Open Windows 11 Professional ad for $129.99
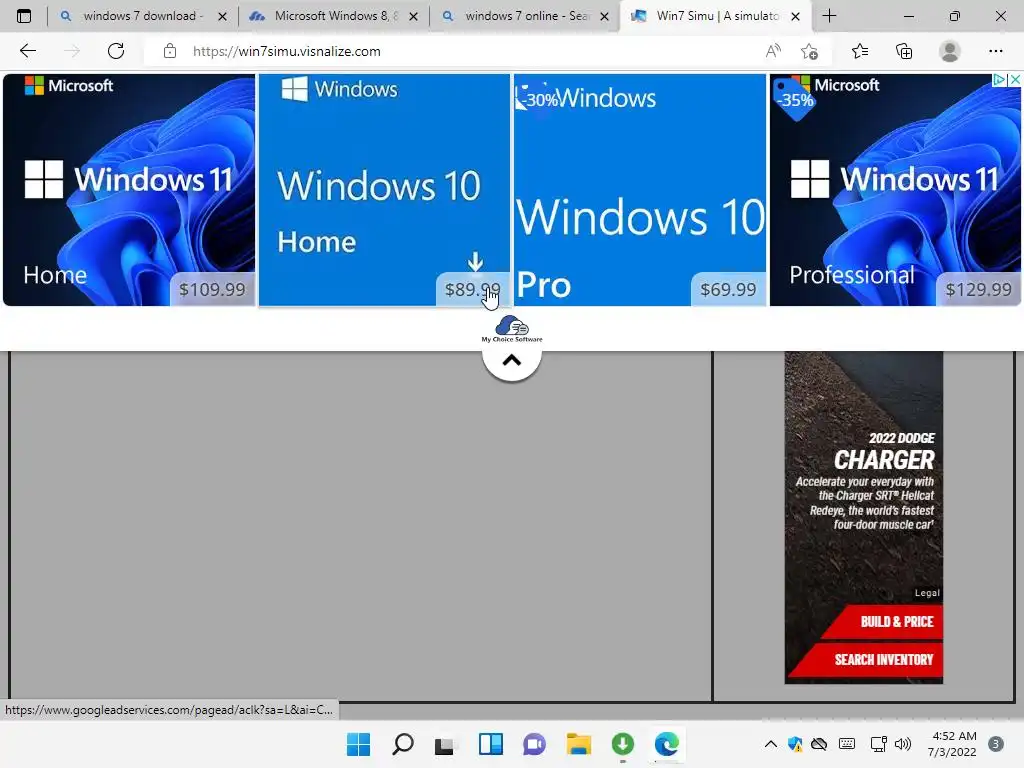The width and height of the screenshot is (1024, 768). click(x=895, y=189)
